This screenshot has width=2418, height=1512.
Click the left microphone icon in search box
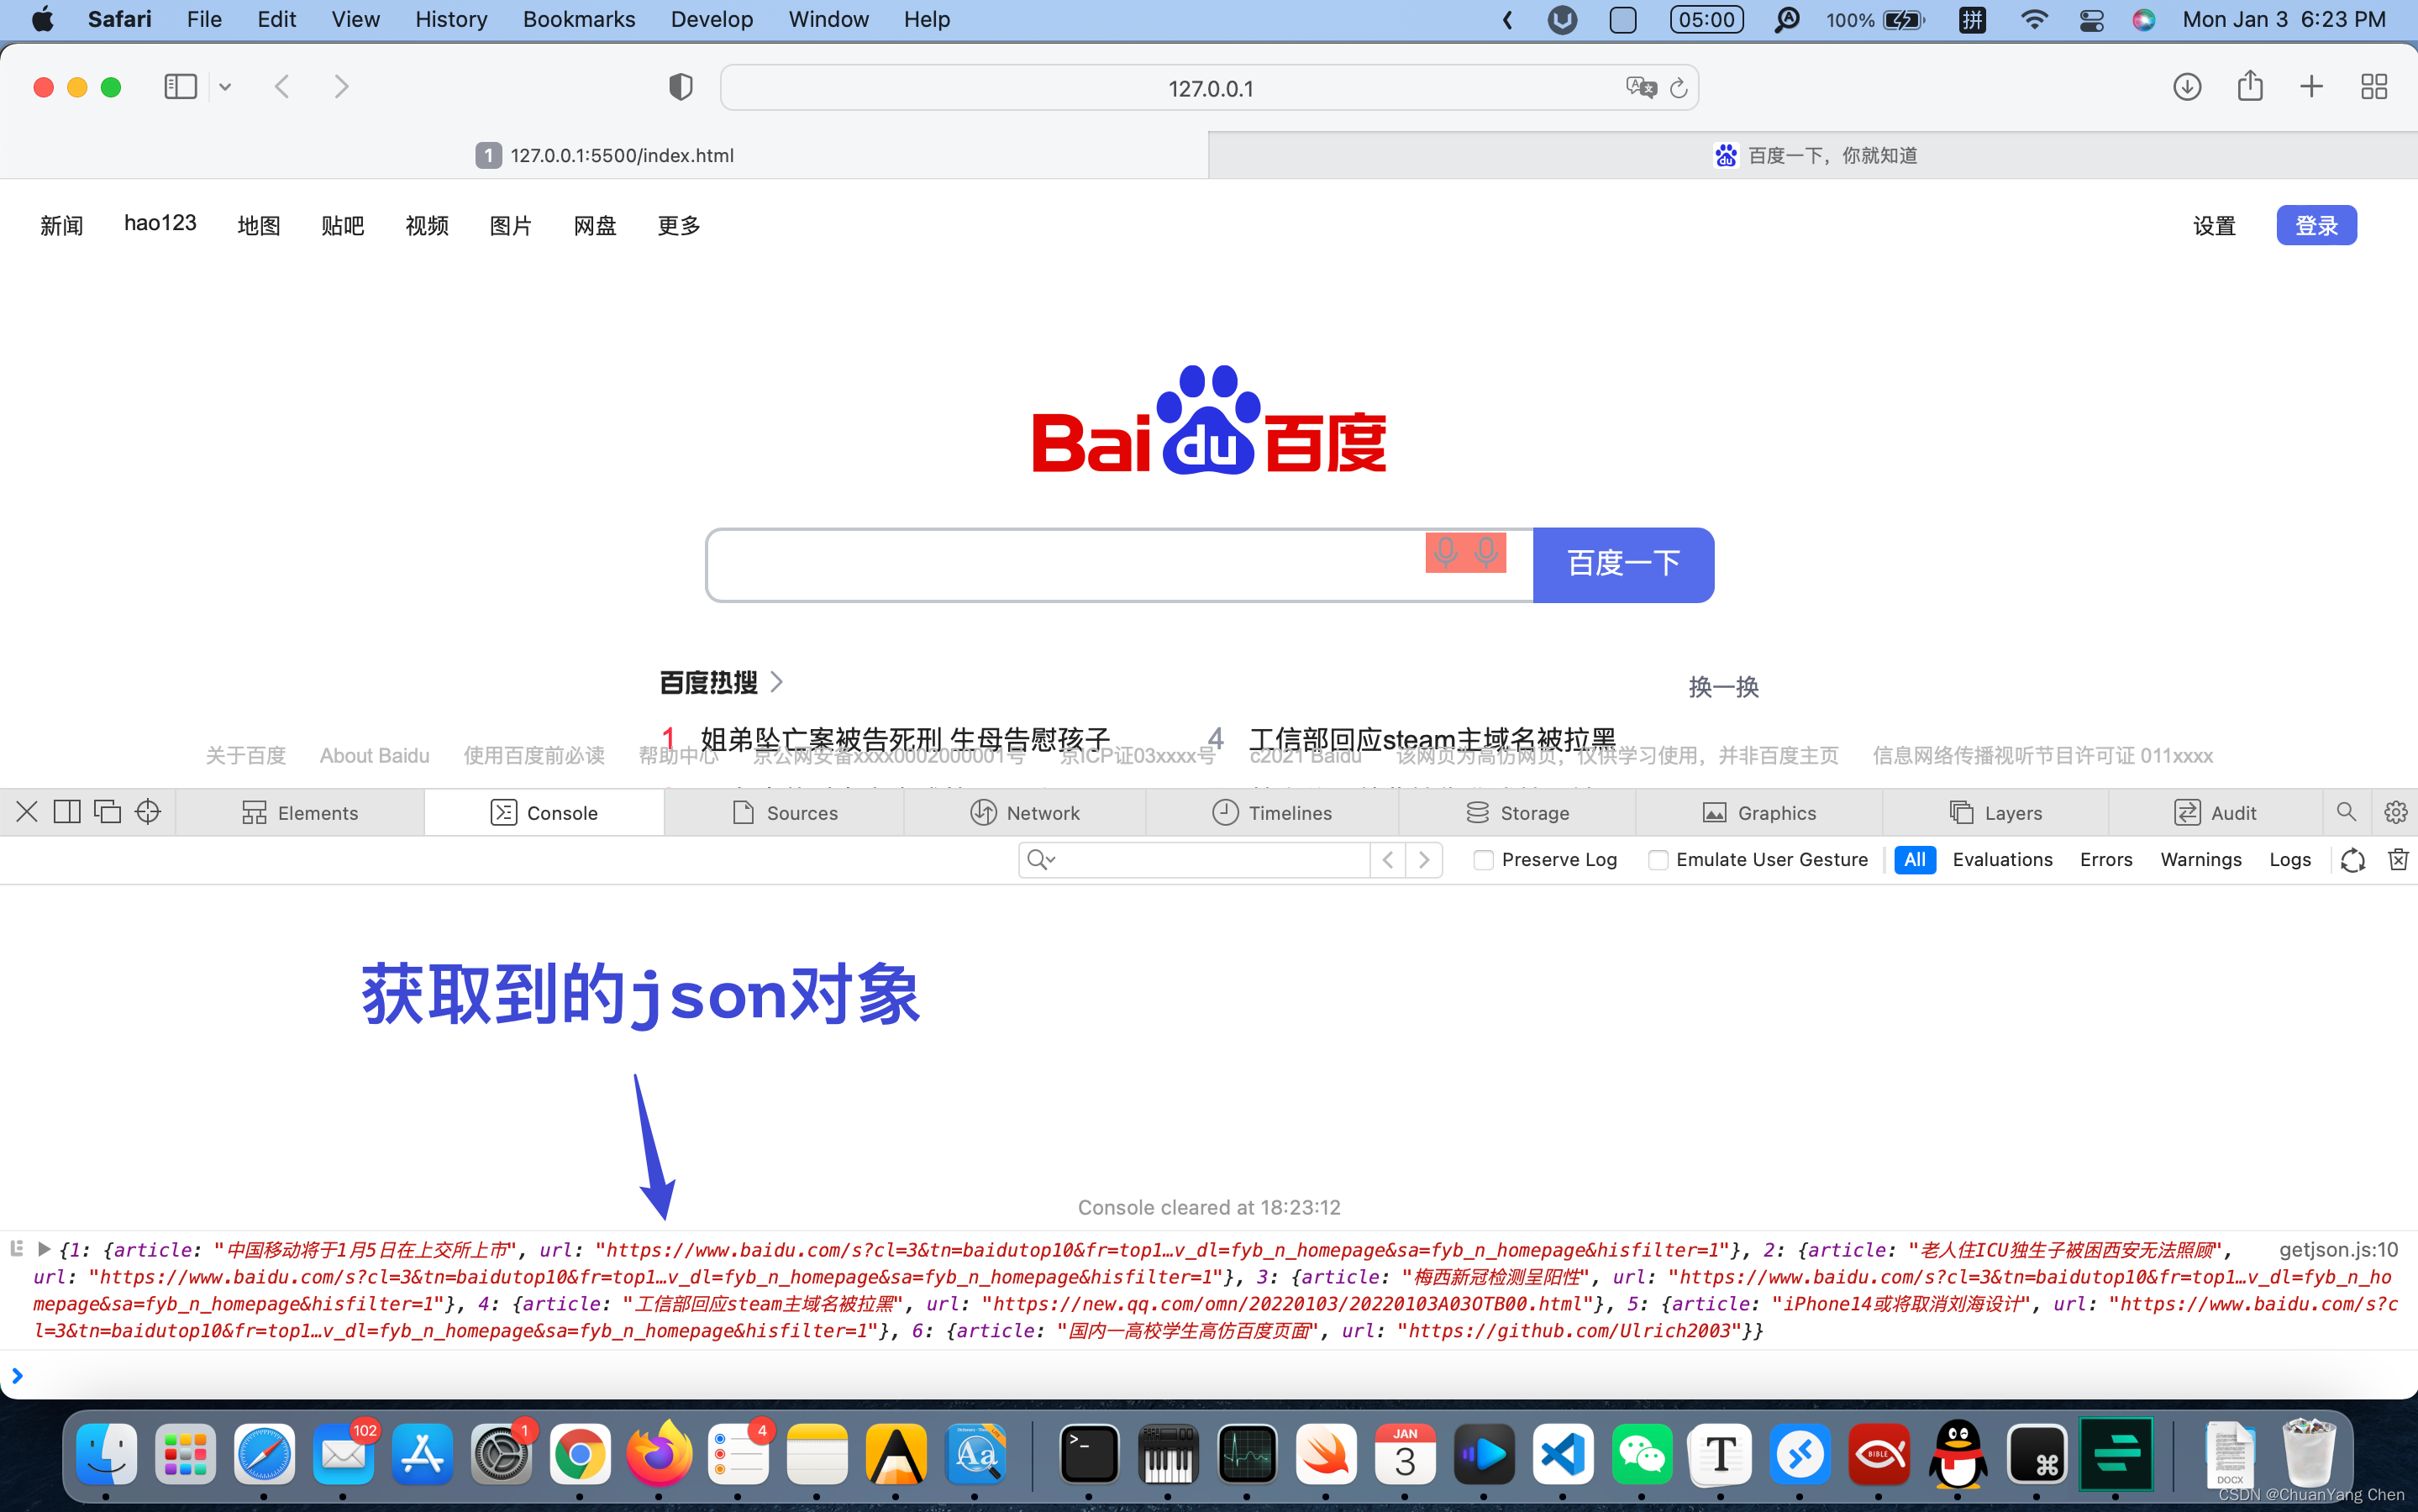[1445, 552]
